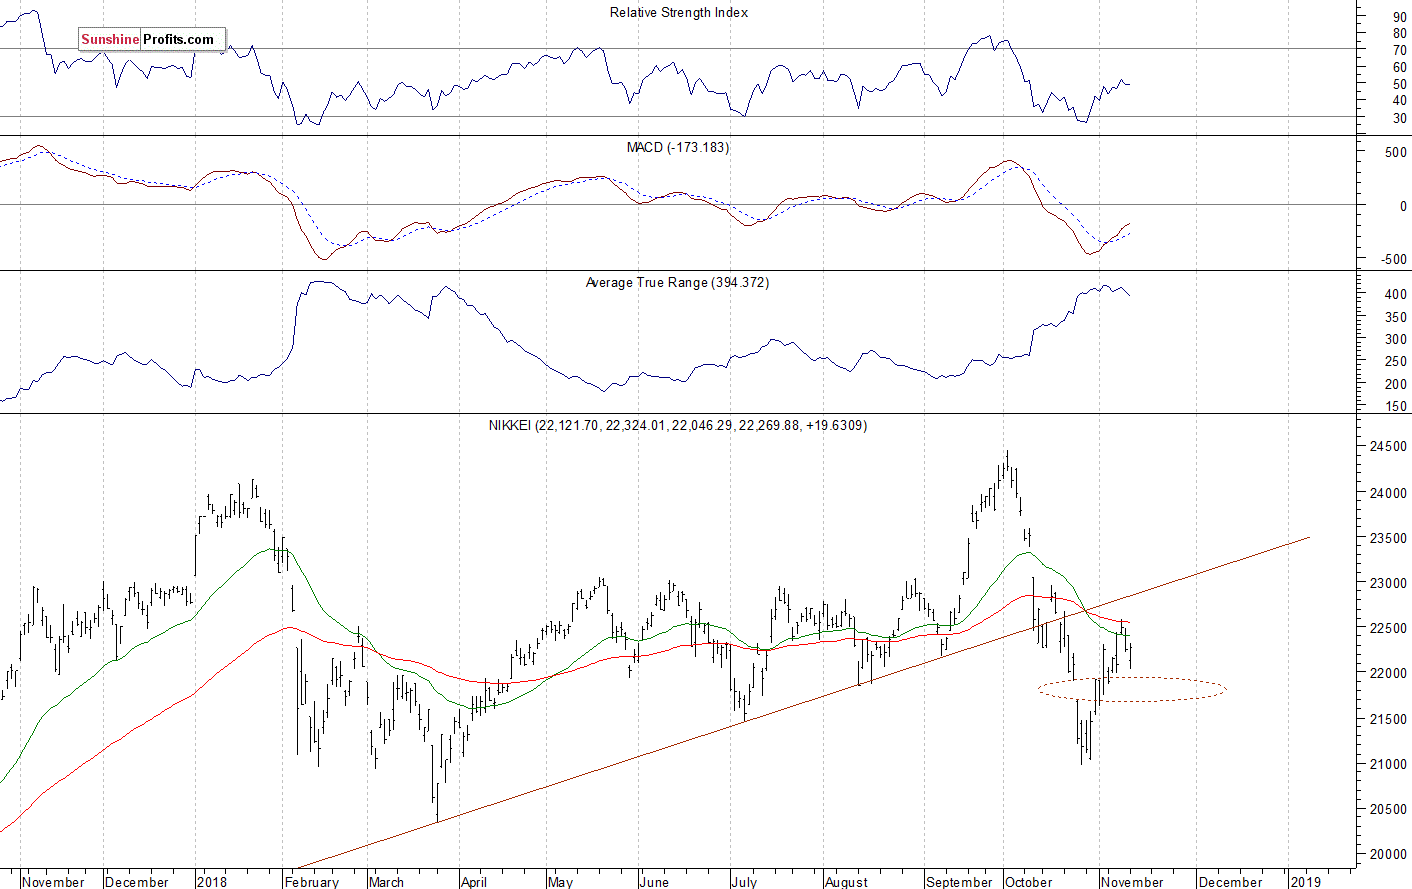This screenshot has height=889, width=1412.
Task: Click the ATR axis value 250
Action: click(x=1395, y=362)
